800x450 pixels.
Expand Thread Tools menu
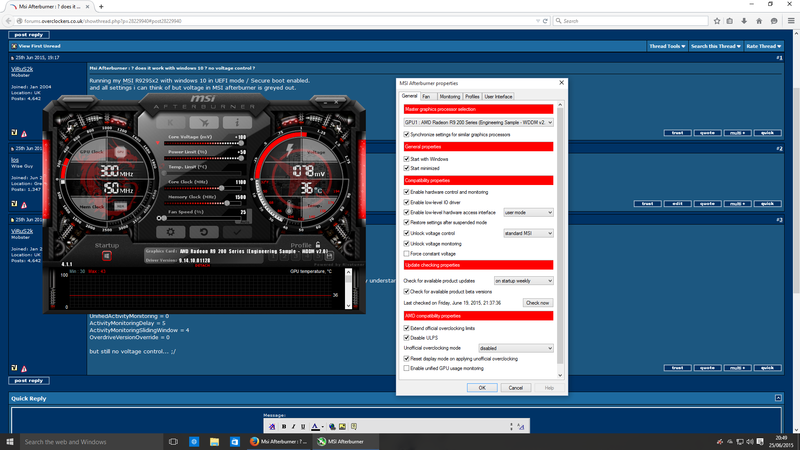[x=667, y=46]
